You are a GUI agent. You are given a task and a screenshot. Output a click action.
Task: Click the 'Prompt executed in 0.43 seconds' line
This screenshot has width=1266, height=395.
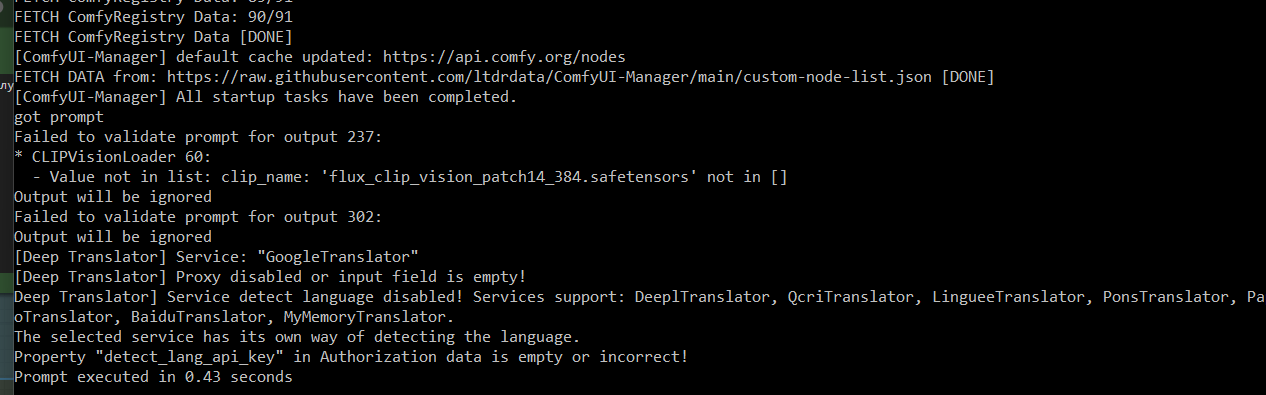pos(153,377)
